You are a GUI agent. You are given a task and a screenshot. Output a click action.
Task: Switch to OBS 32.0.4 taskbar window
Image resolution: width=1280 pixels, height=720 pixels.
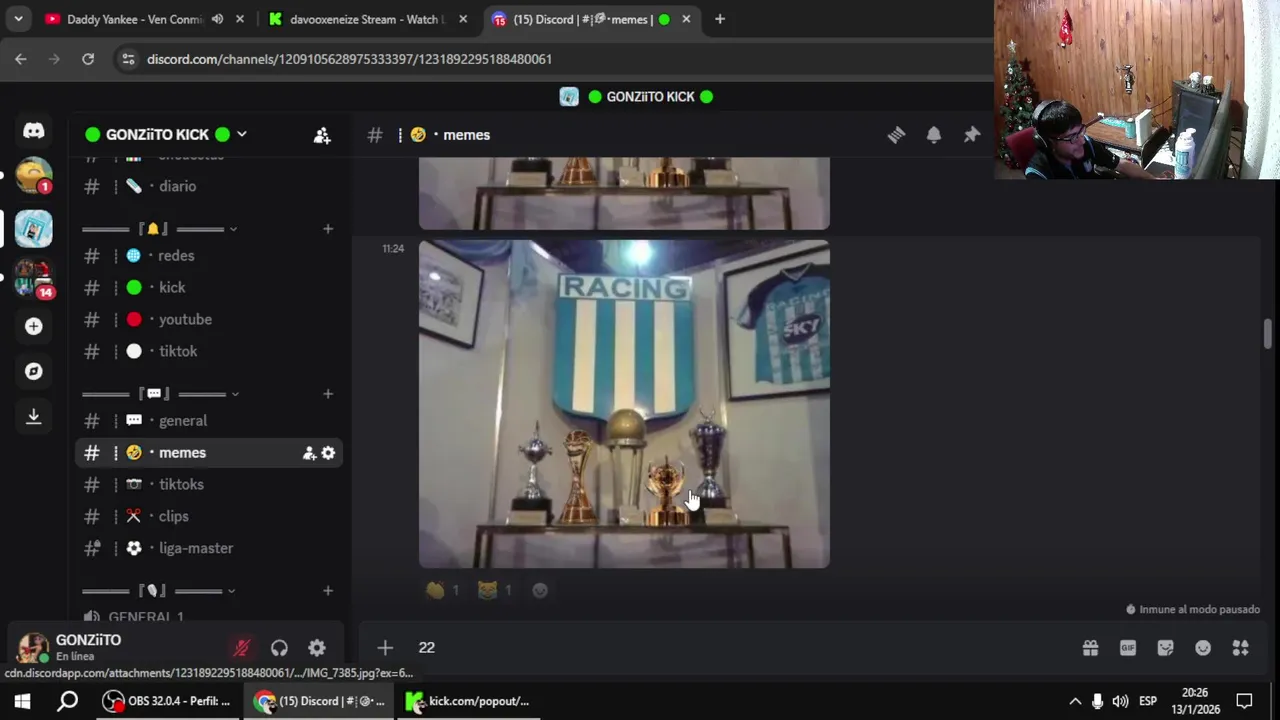[167, 701]
